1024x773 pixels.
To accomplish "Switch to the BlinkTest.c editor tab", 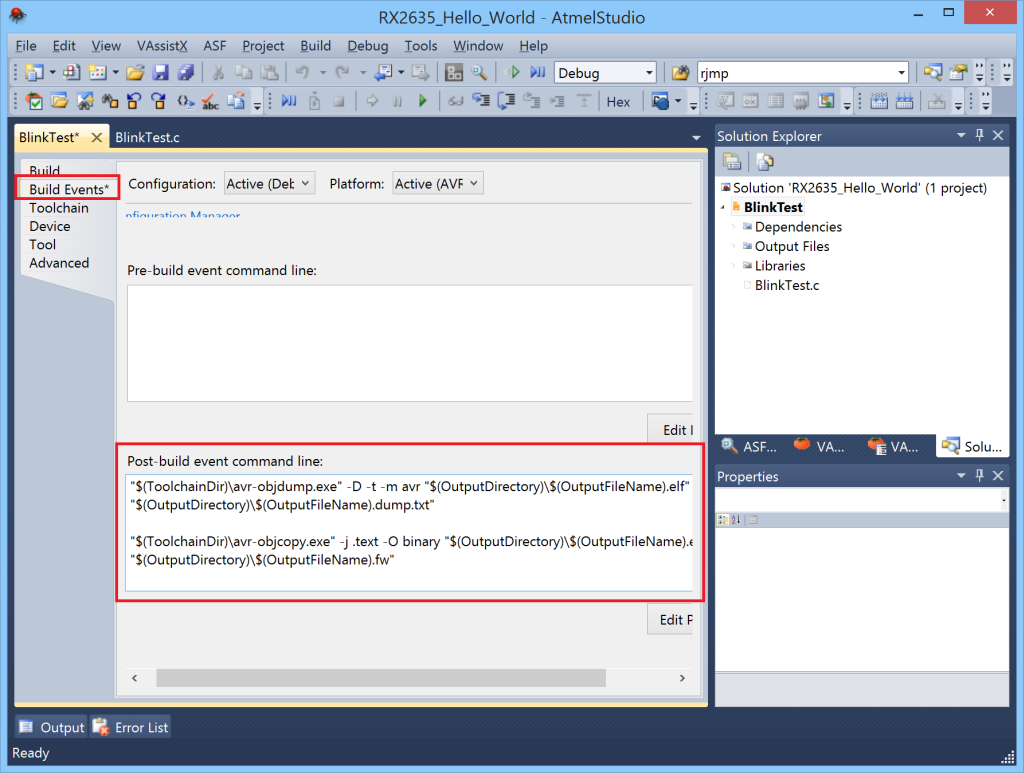I will pyautogui.click(x=148, y=138).
